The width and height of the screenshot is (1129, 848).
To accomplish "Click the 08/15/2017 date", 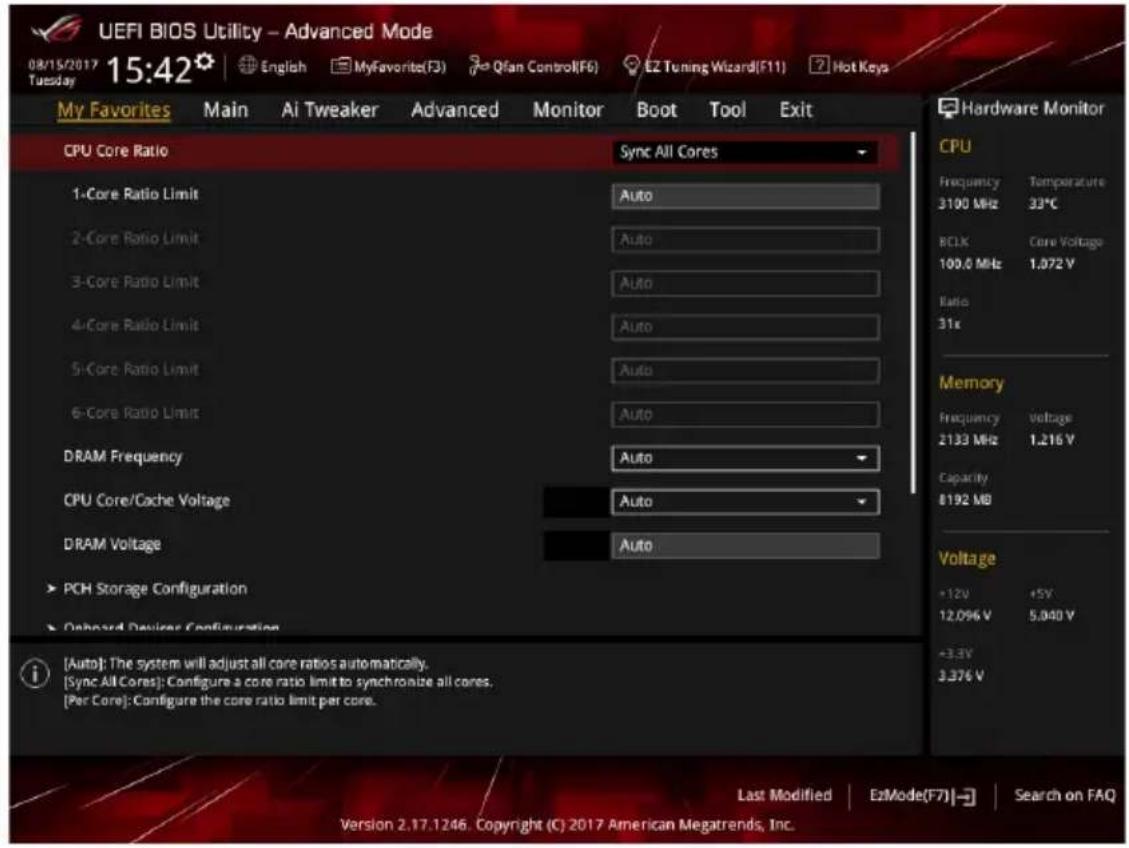I will tap(63, 65).
